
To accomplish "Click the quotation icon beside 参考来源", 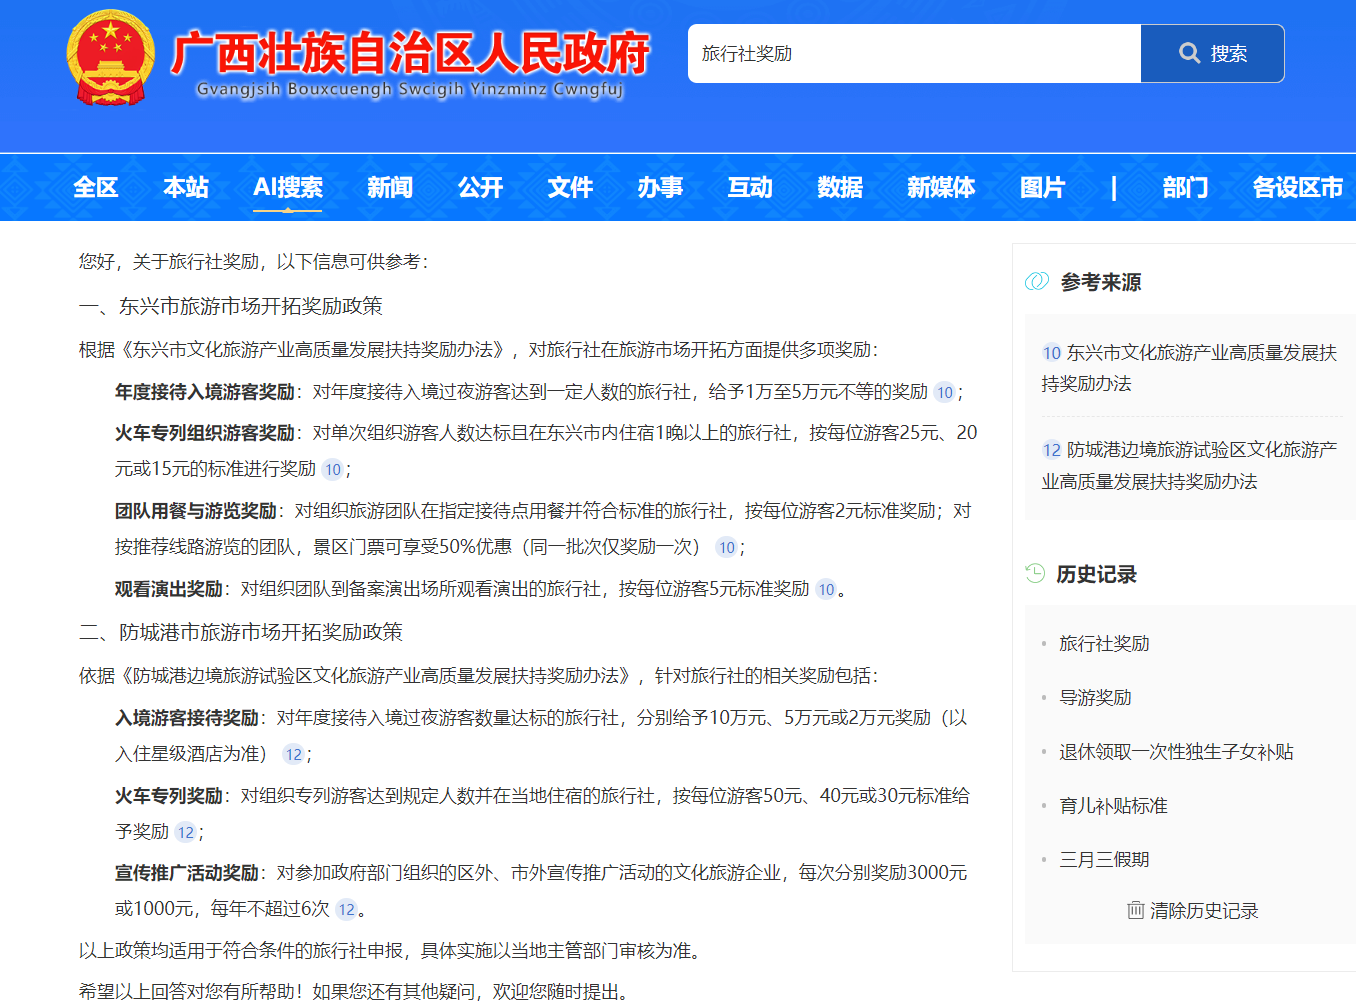I will tap(1036, 282).
